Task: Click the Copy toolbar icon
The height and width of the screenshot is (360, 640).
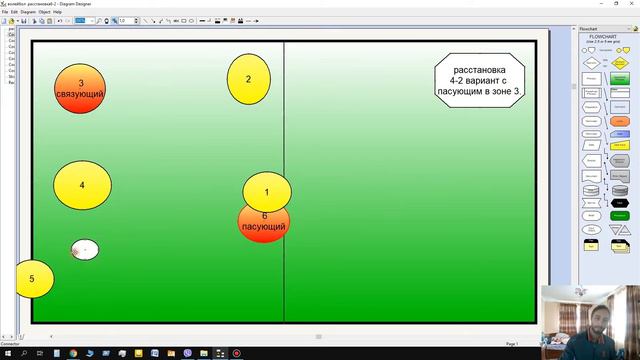Action: tap(42, 21)
